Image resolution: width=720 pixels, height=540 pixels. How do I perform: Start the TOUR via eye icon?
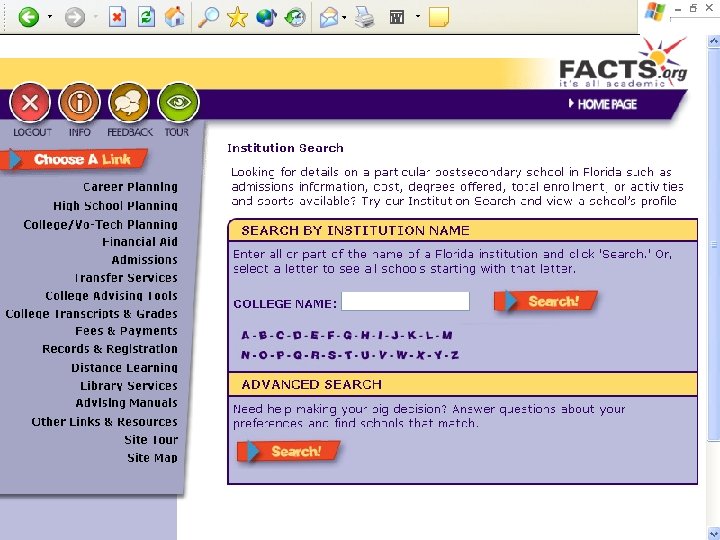(x=178, y=102)
